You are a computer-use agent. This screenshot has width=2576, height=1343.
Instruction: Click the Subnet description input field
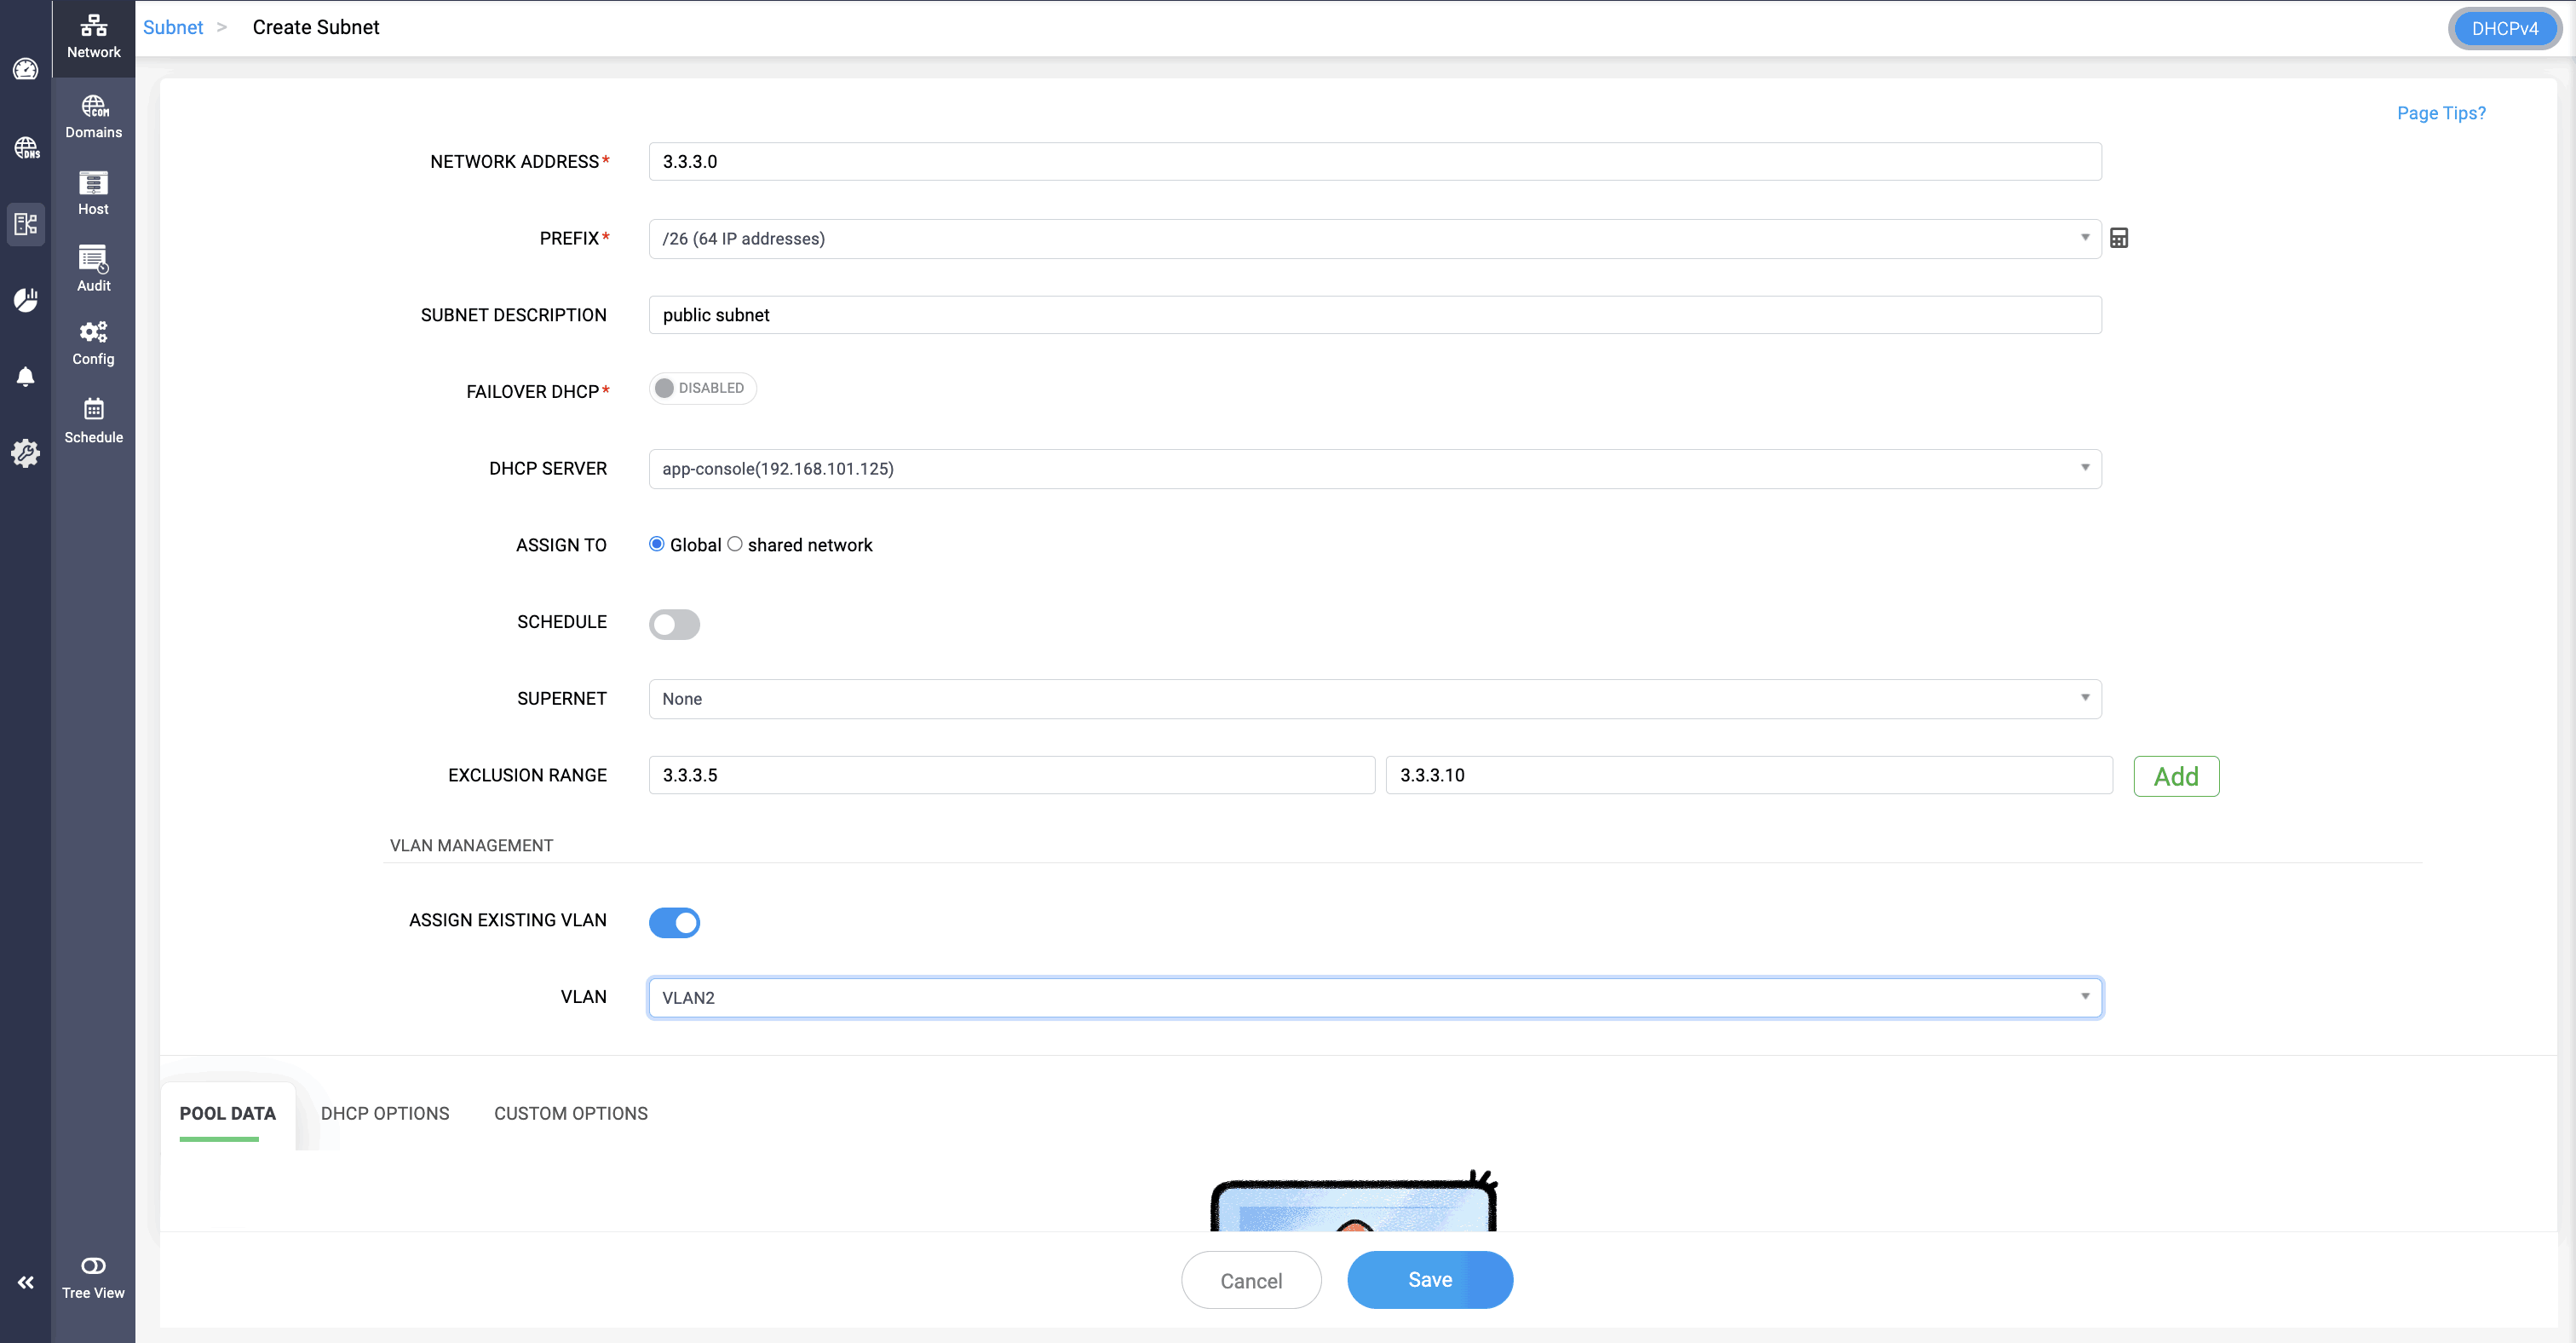point(1374,315)
